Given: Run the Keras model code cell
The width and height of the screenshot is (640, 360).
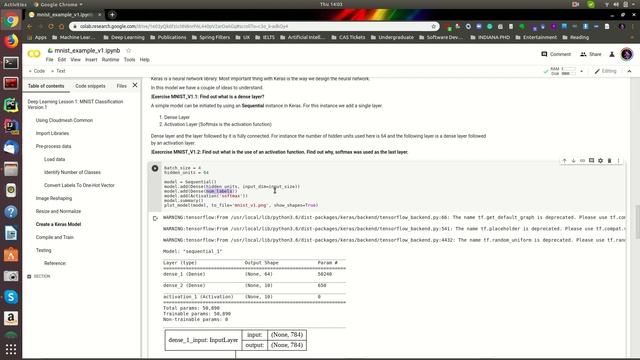Looking at the screenshot, I should pos(155,168).
